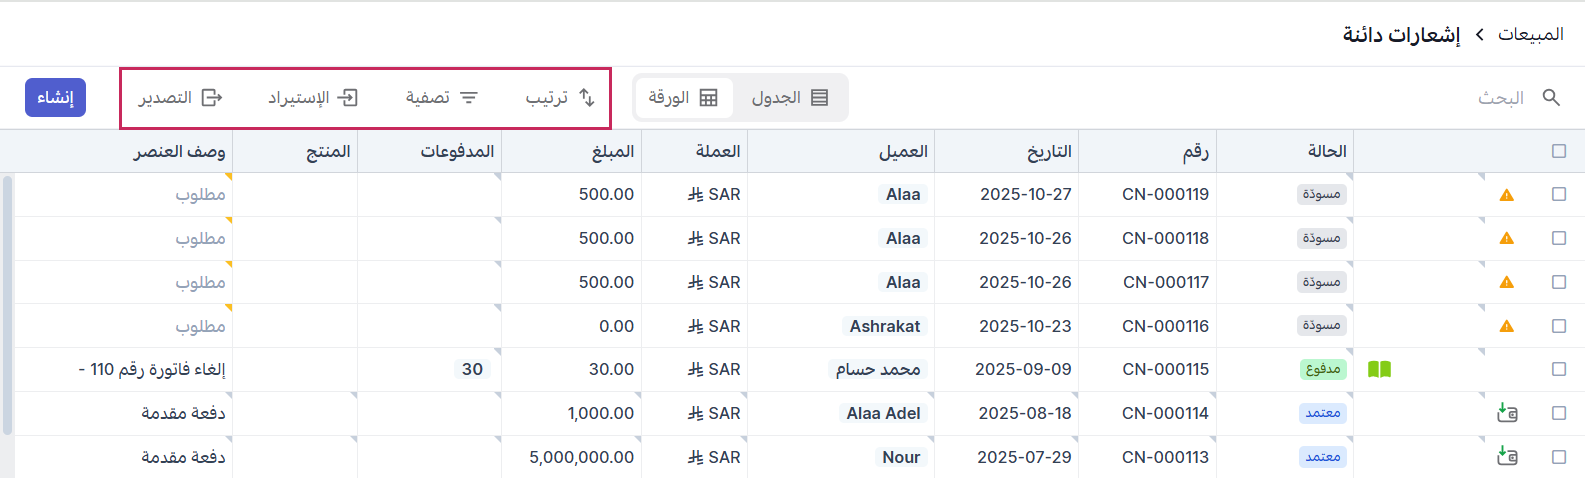Click the search magnifier icon
Screen dimensions: 1585x478
click(1551, 97)
